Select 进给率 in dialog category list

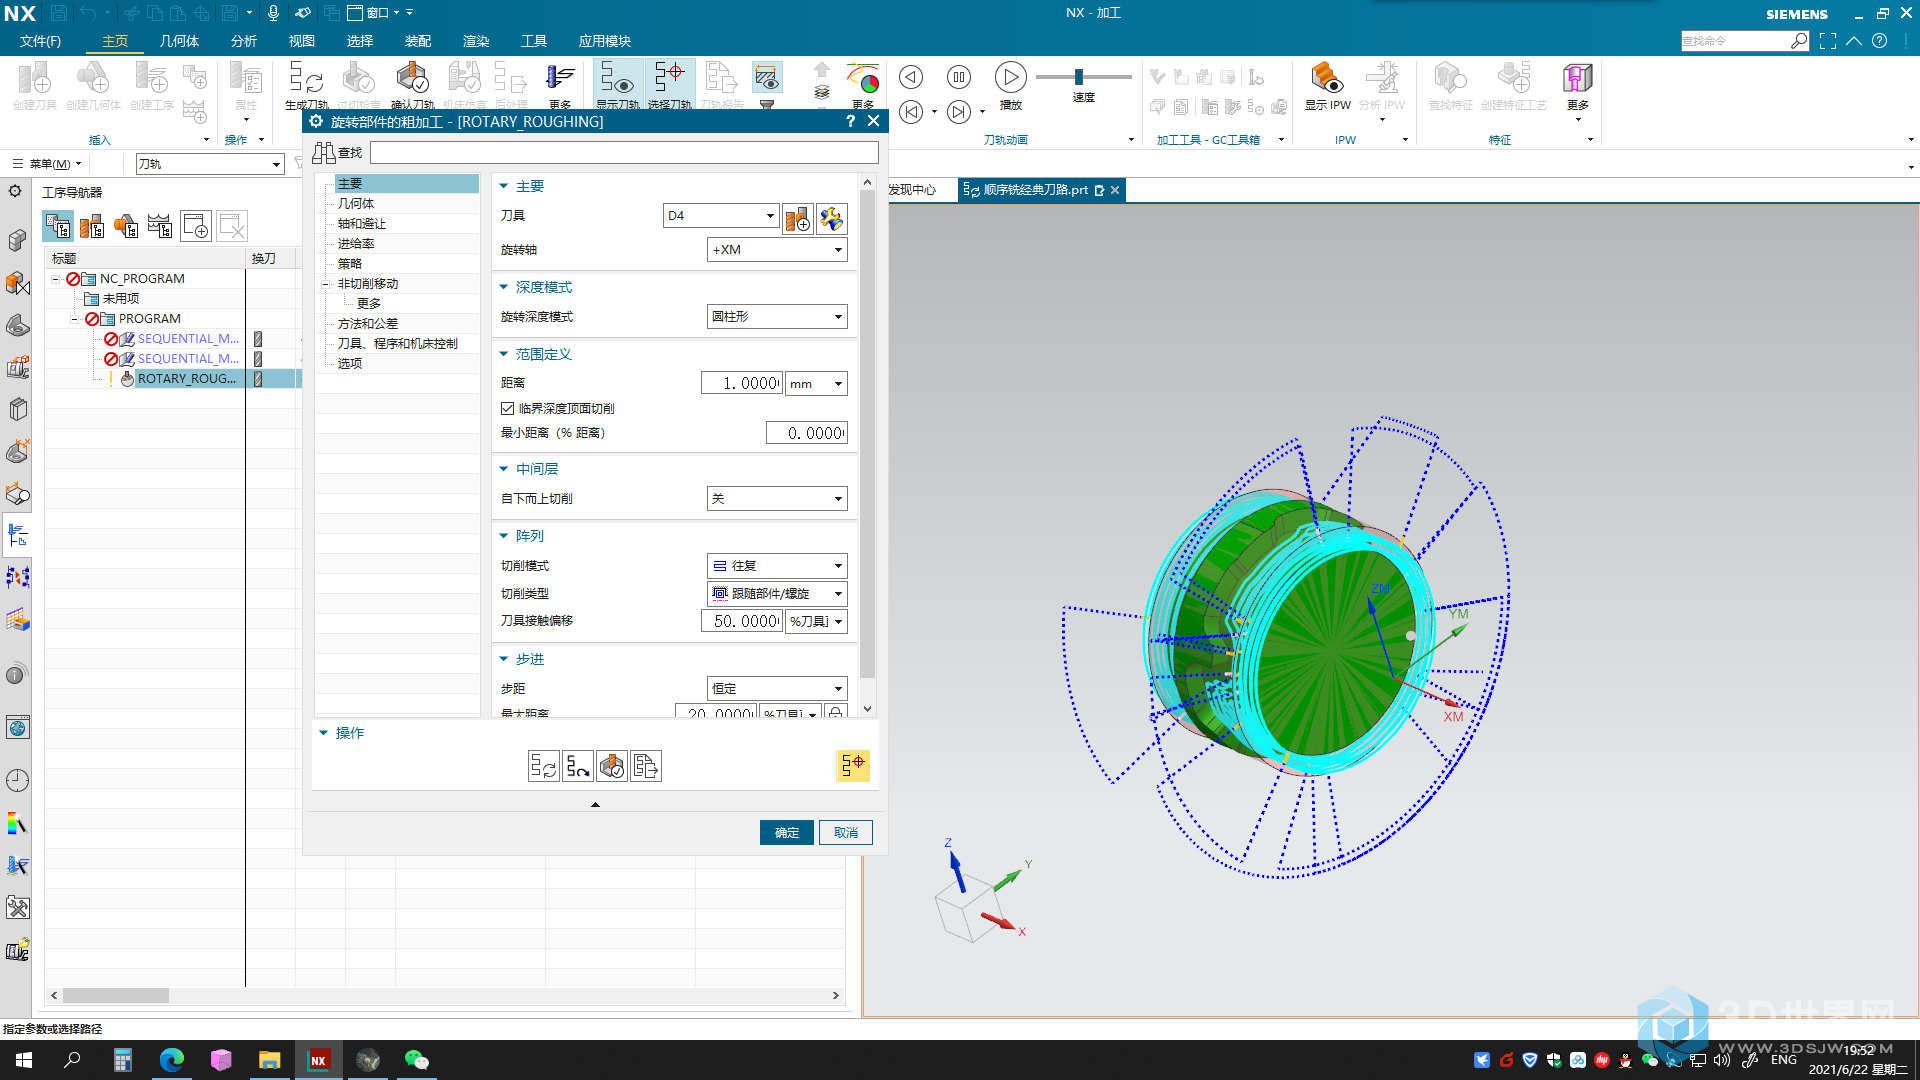[x=356, y=244]
